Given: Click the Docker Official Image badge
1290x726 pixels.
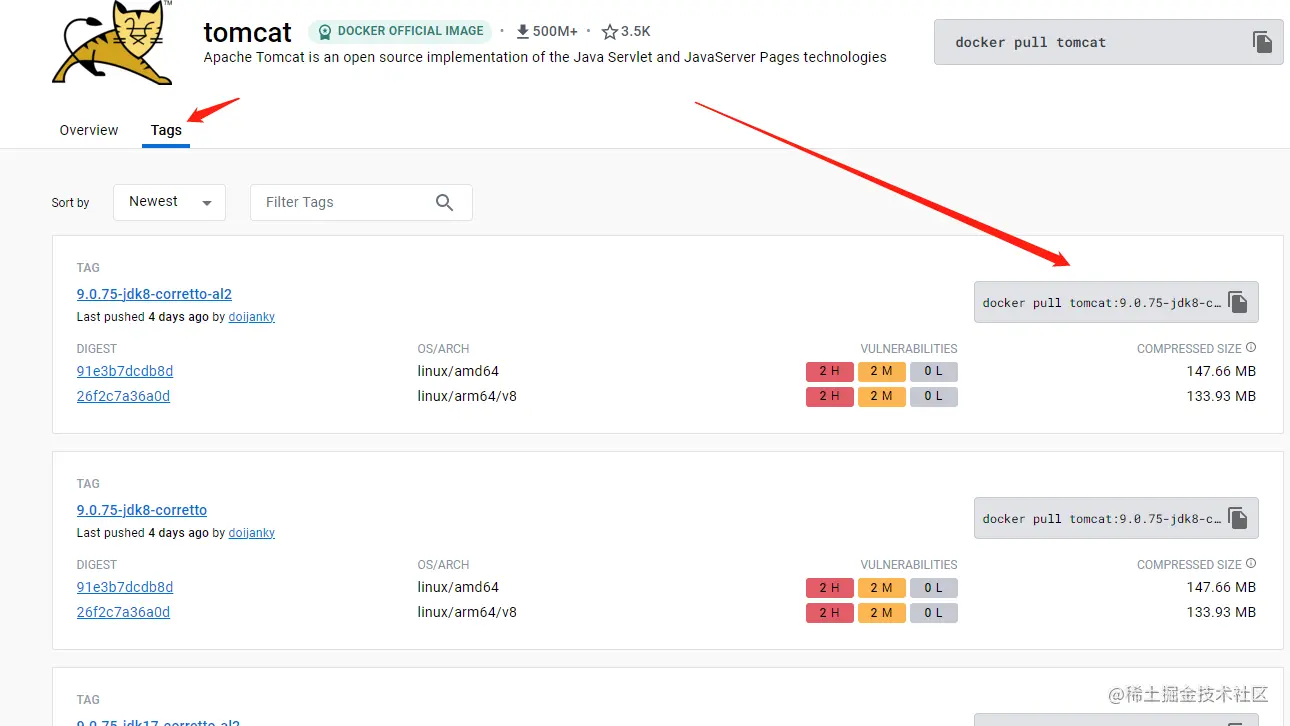Looking at the screenshot, I should 400,31.
